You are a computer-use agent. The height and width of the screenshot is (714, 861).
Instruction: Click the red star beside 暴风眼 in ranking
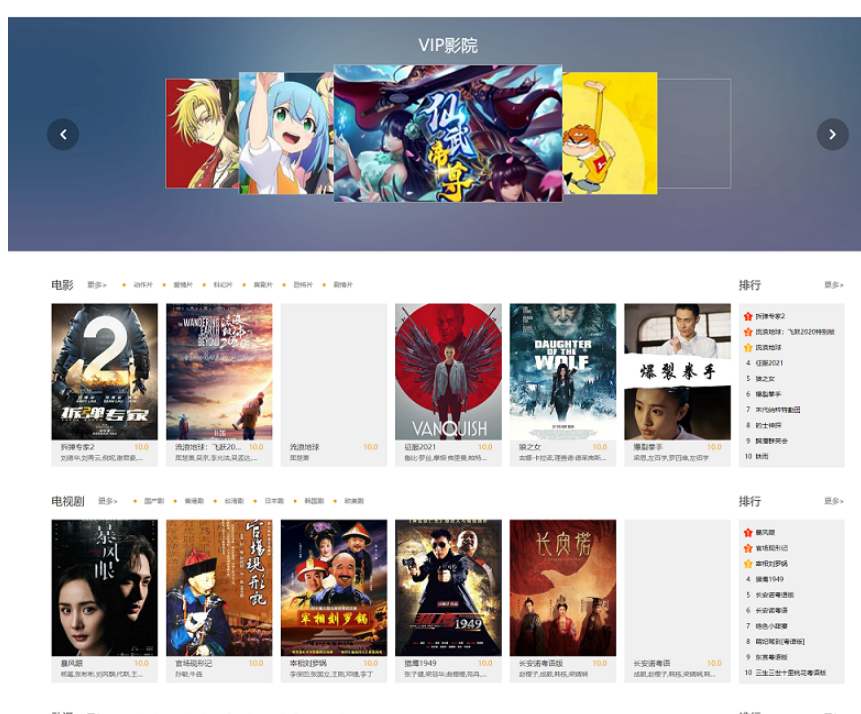748,532
